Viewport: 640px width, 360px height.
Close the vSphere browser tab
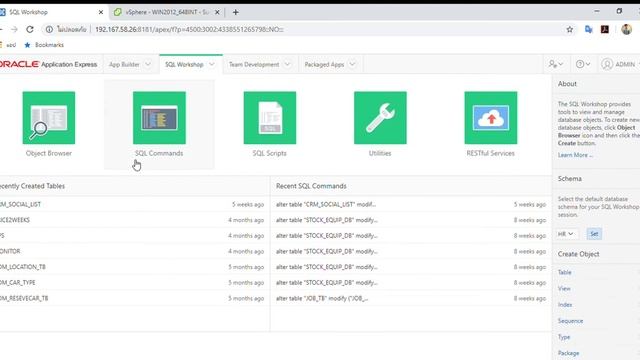click(x=217, y=12)
